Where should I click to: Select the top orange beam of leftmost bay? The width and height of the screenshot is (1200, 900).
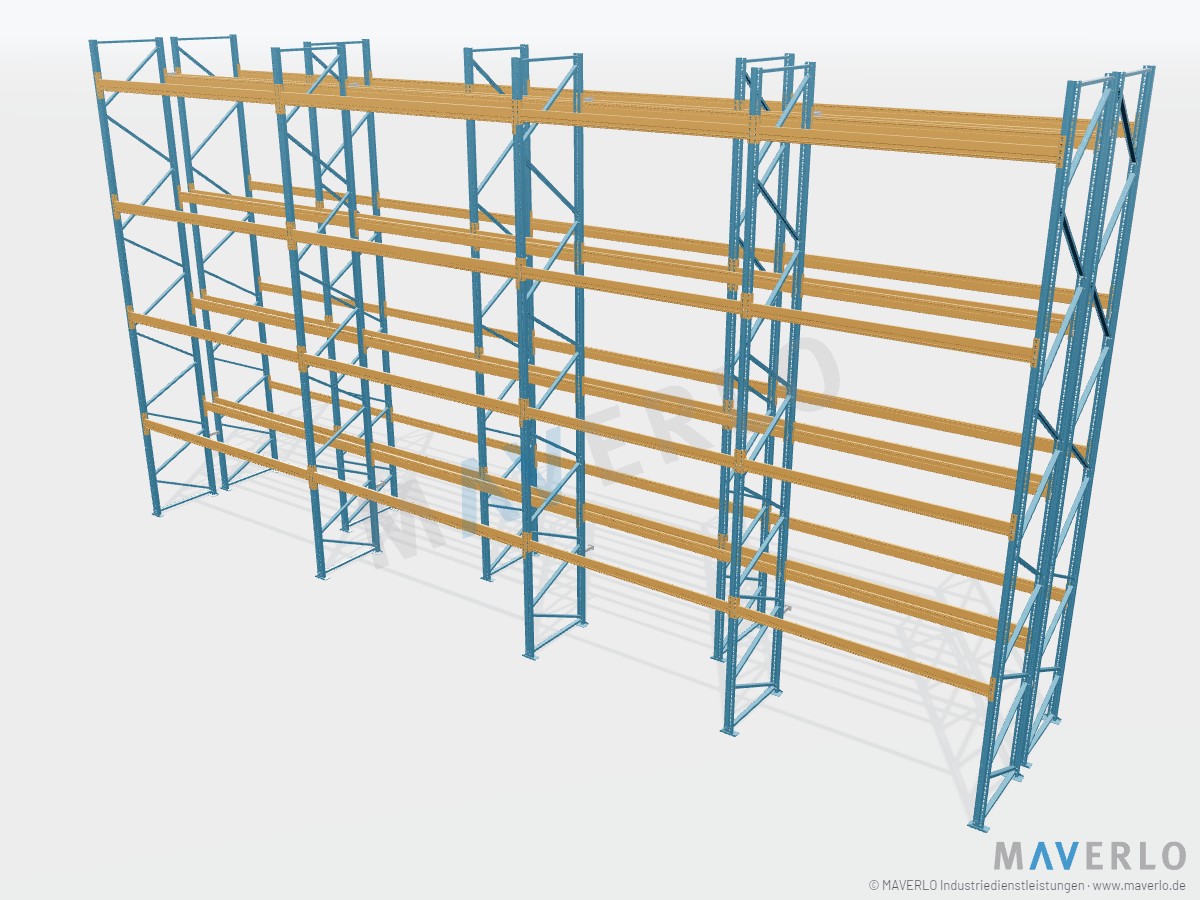coord(188,91)
